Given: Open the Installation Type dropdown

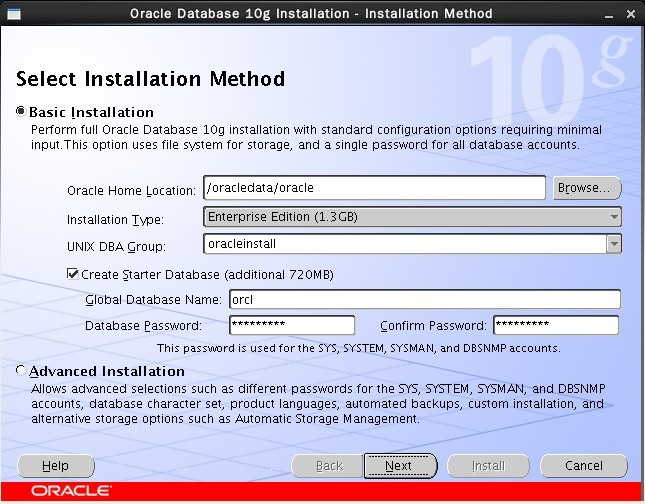Looking at the screenshot, I should tap(412, 217).
